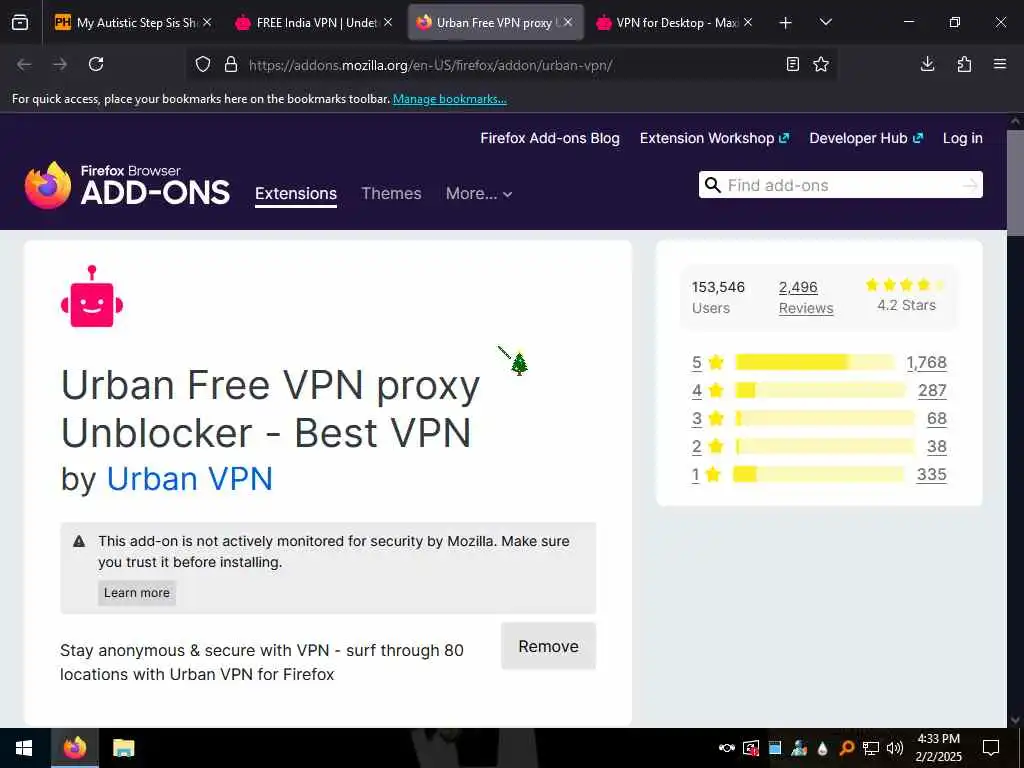Open the 335 one-star reviews count
Image resolution: width=1024 pixels, height=768 pixels.
[x=932, y=475]
